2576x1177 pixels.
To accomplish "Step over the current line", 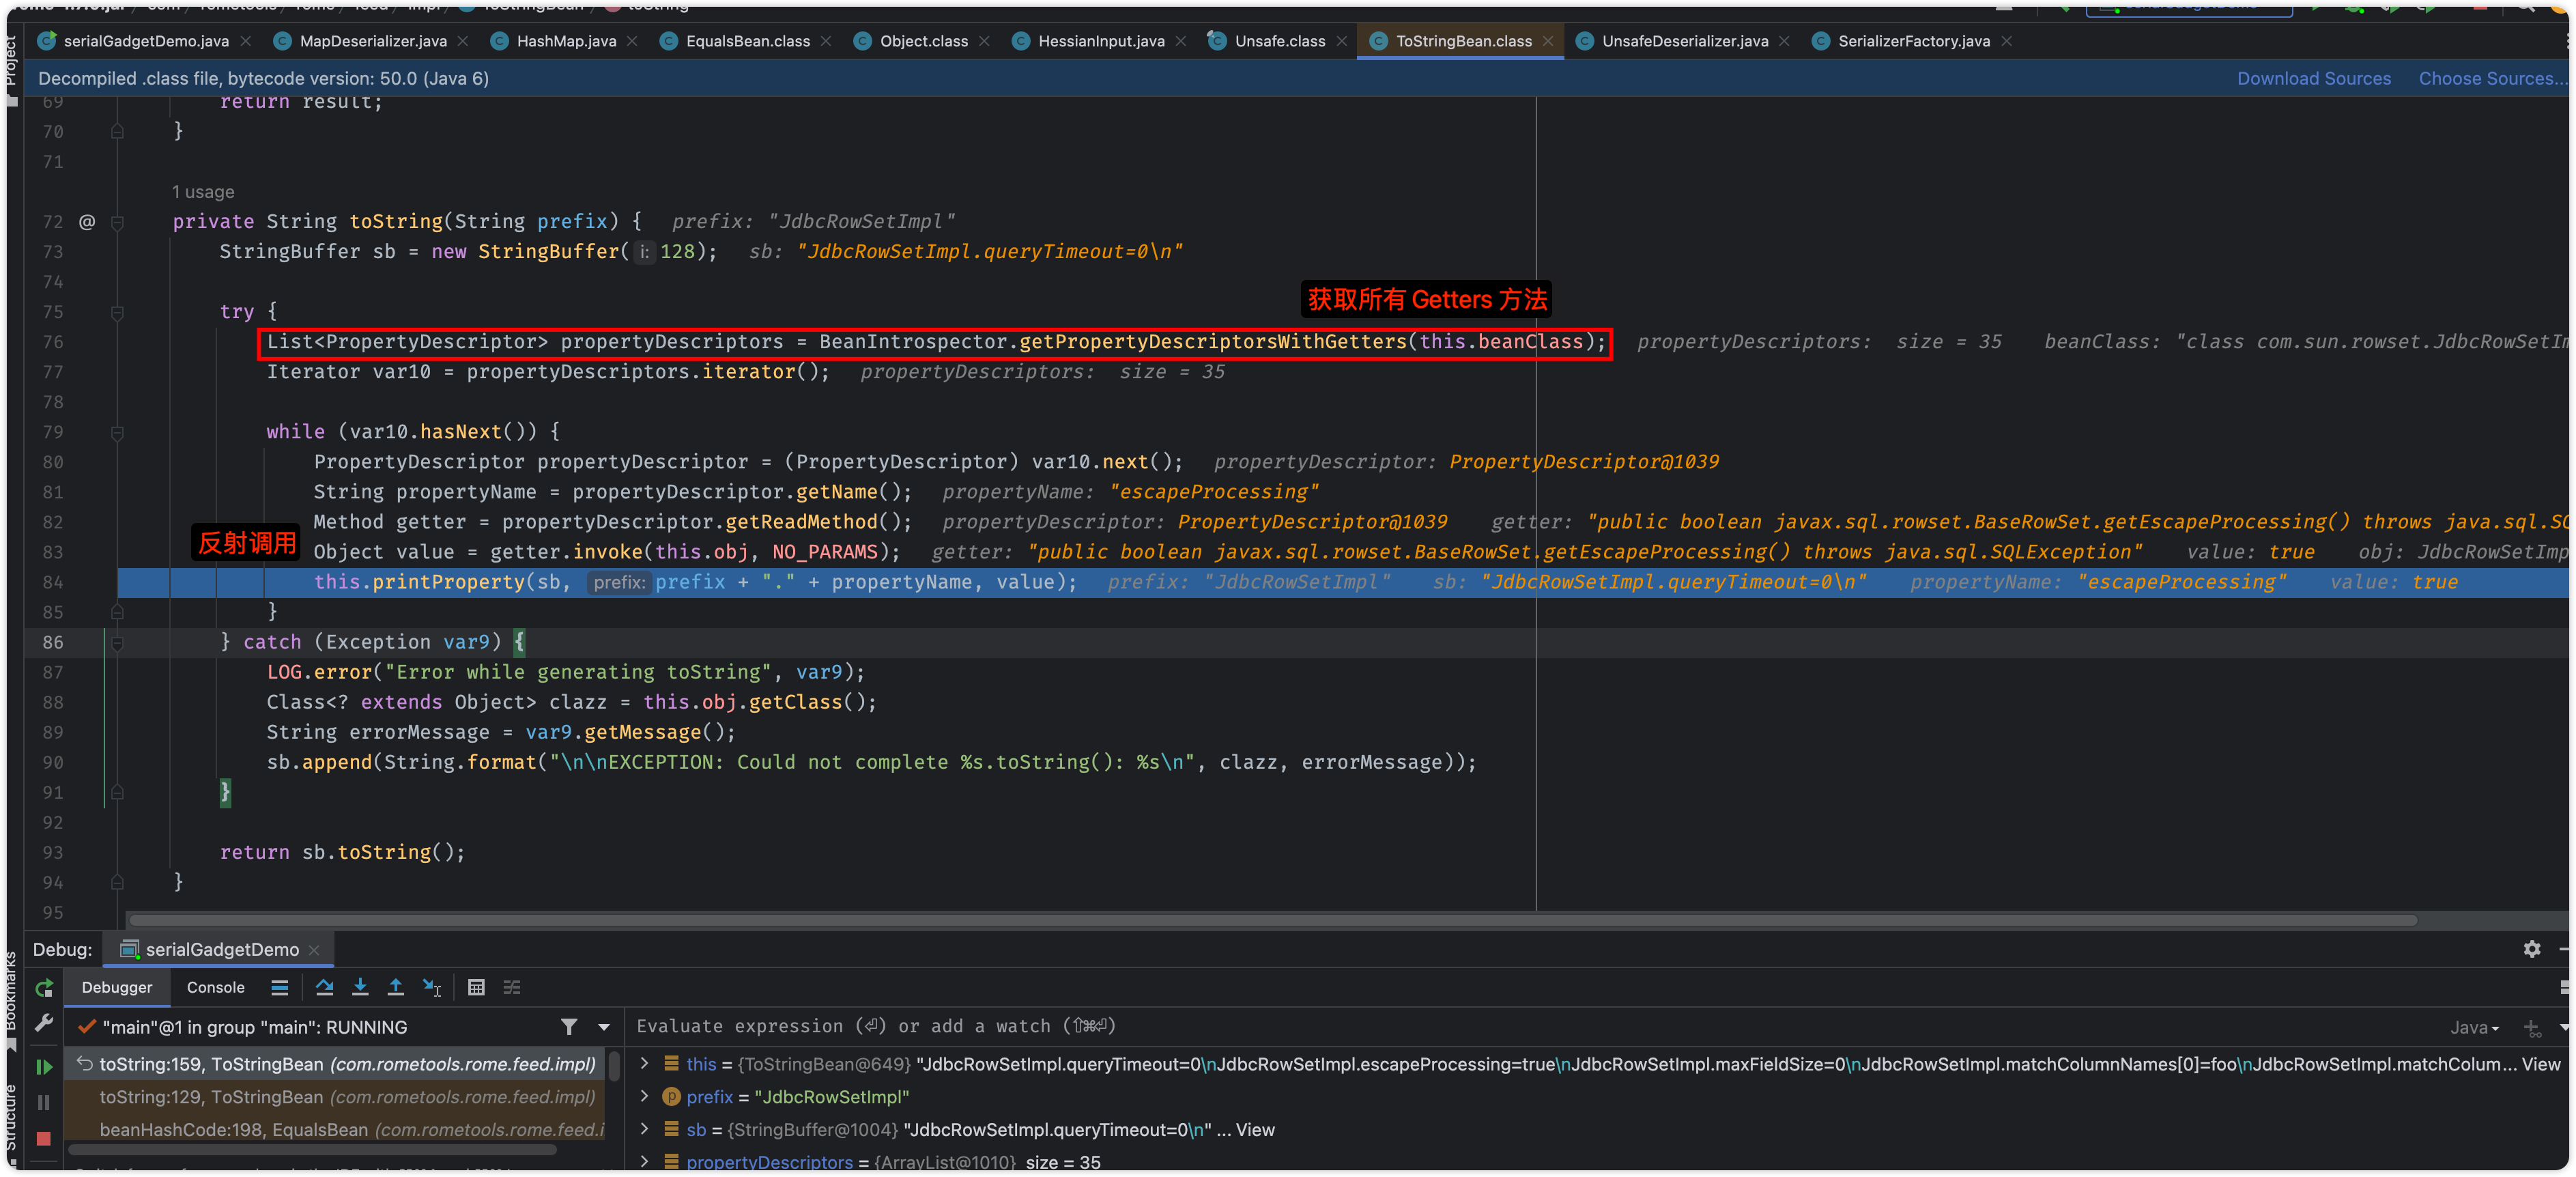I will 324,987.
